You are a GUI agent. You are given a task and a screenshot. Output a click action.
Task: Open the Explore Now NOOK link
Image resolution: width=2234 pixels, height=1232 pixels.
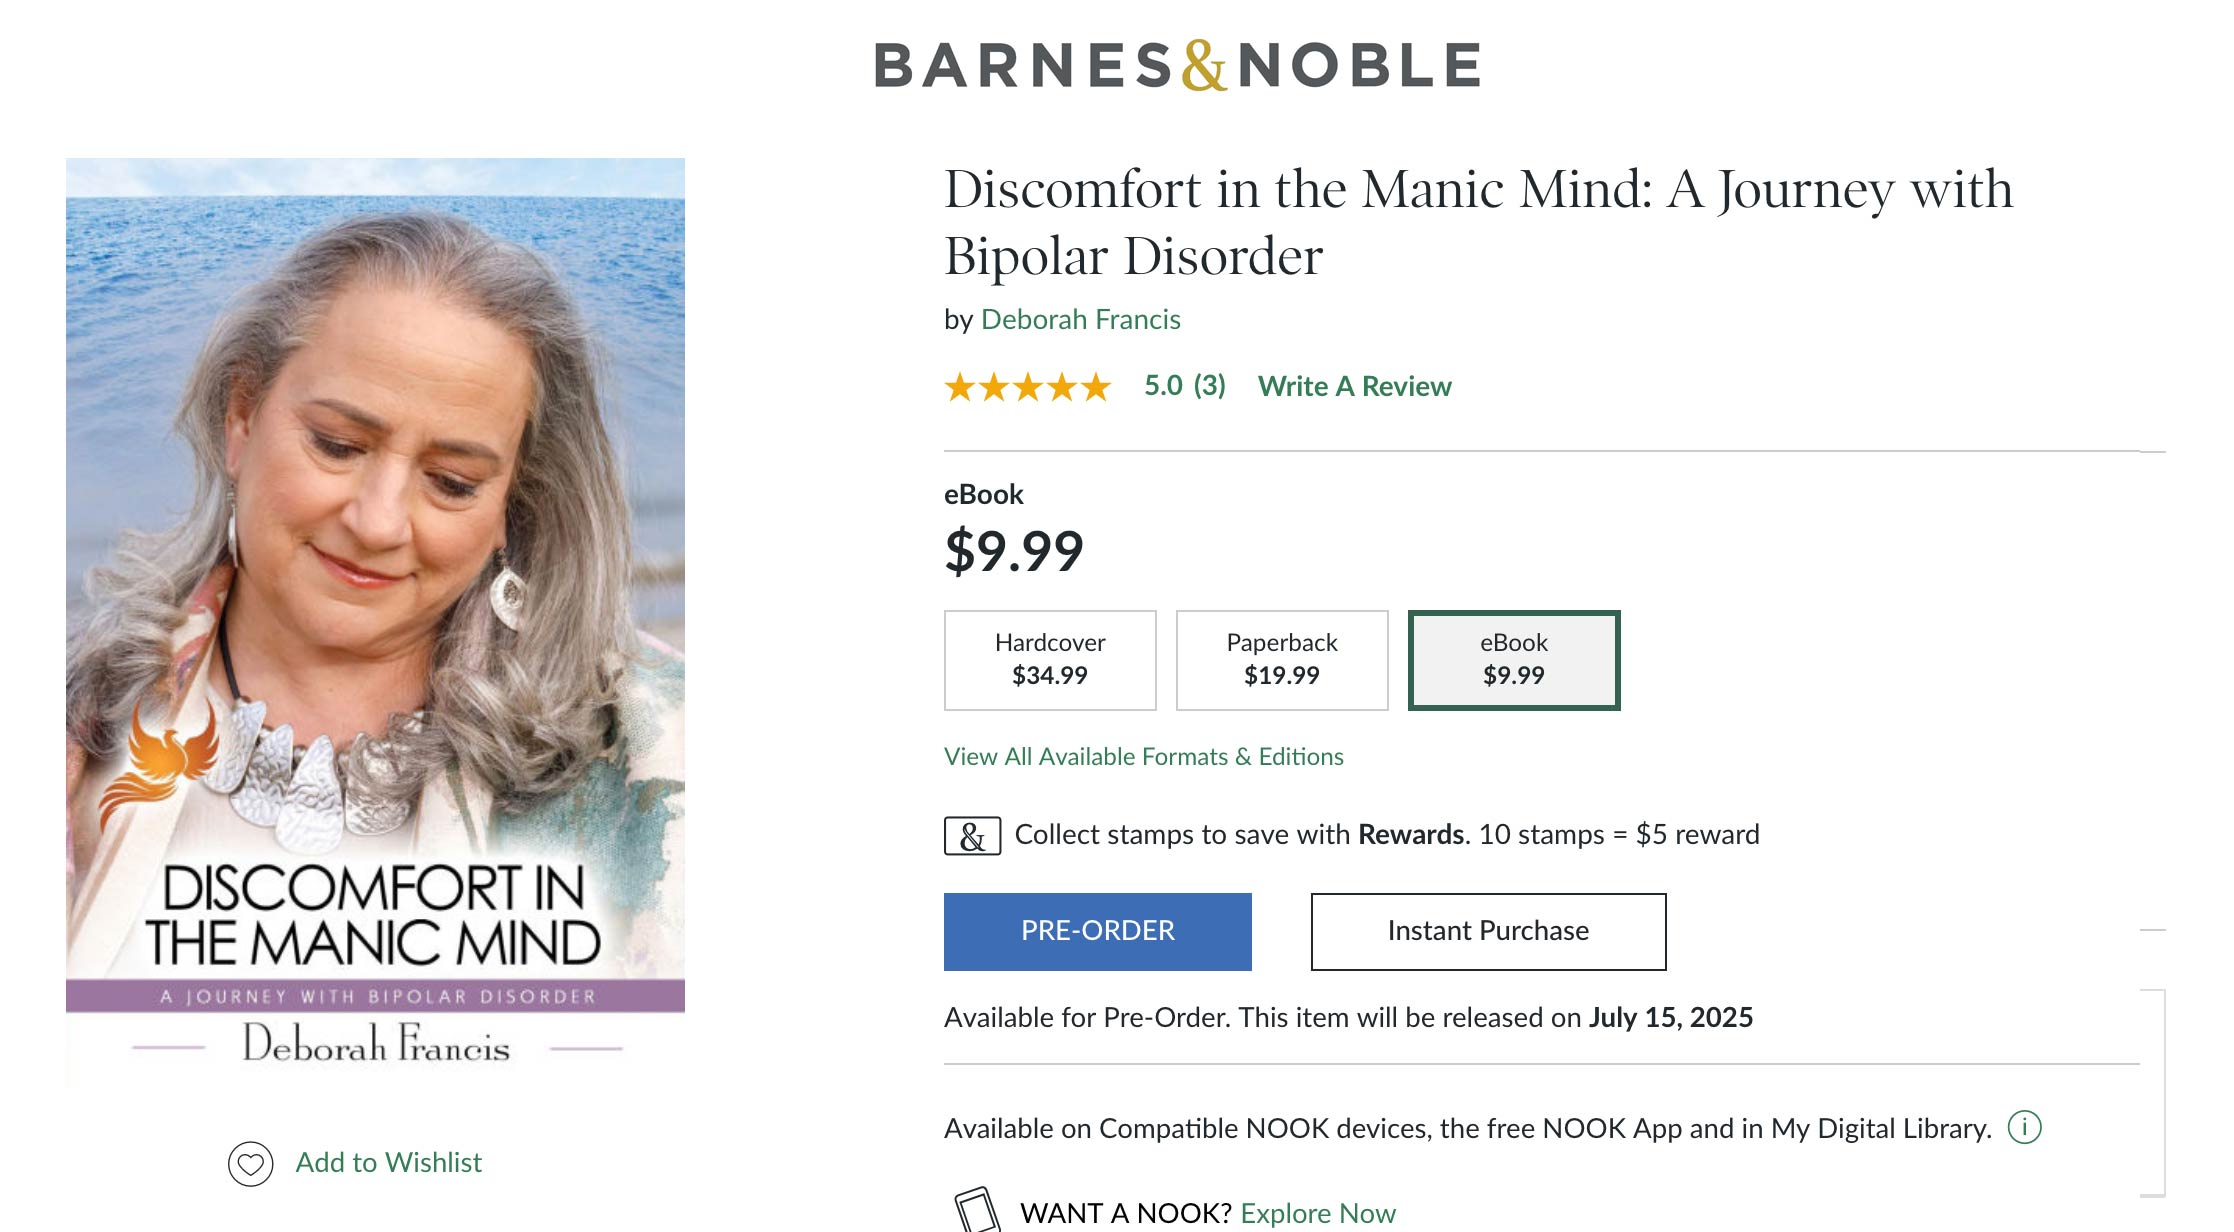pos(1317,1213)
